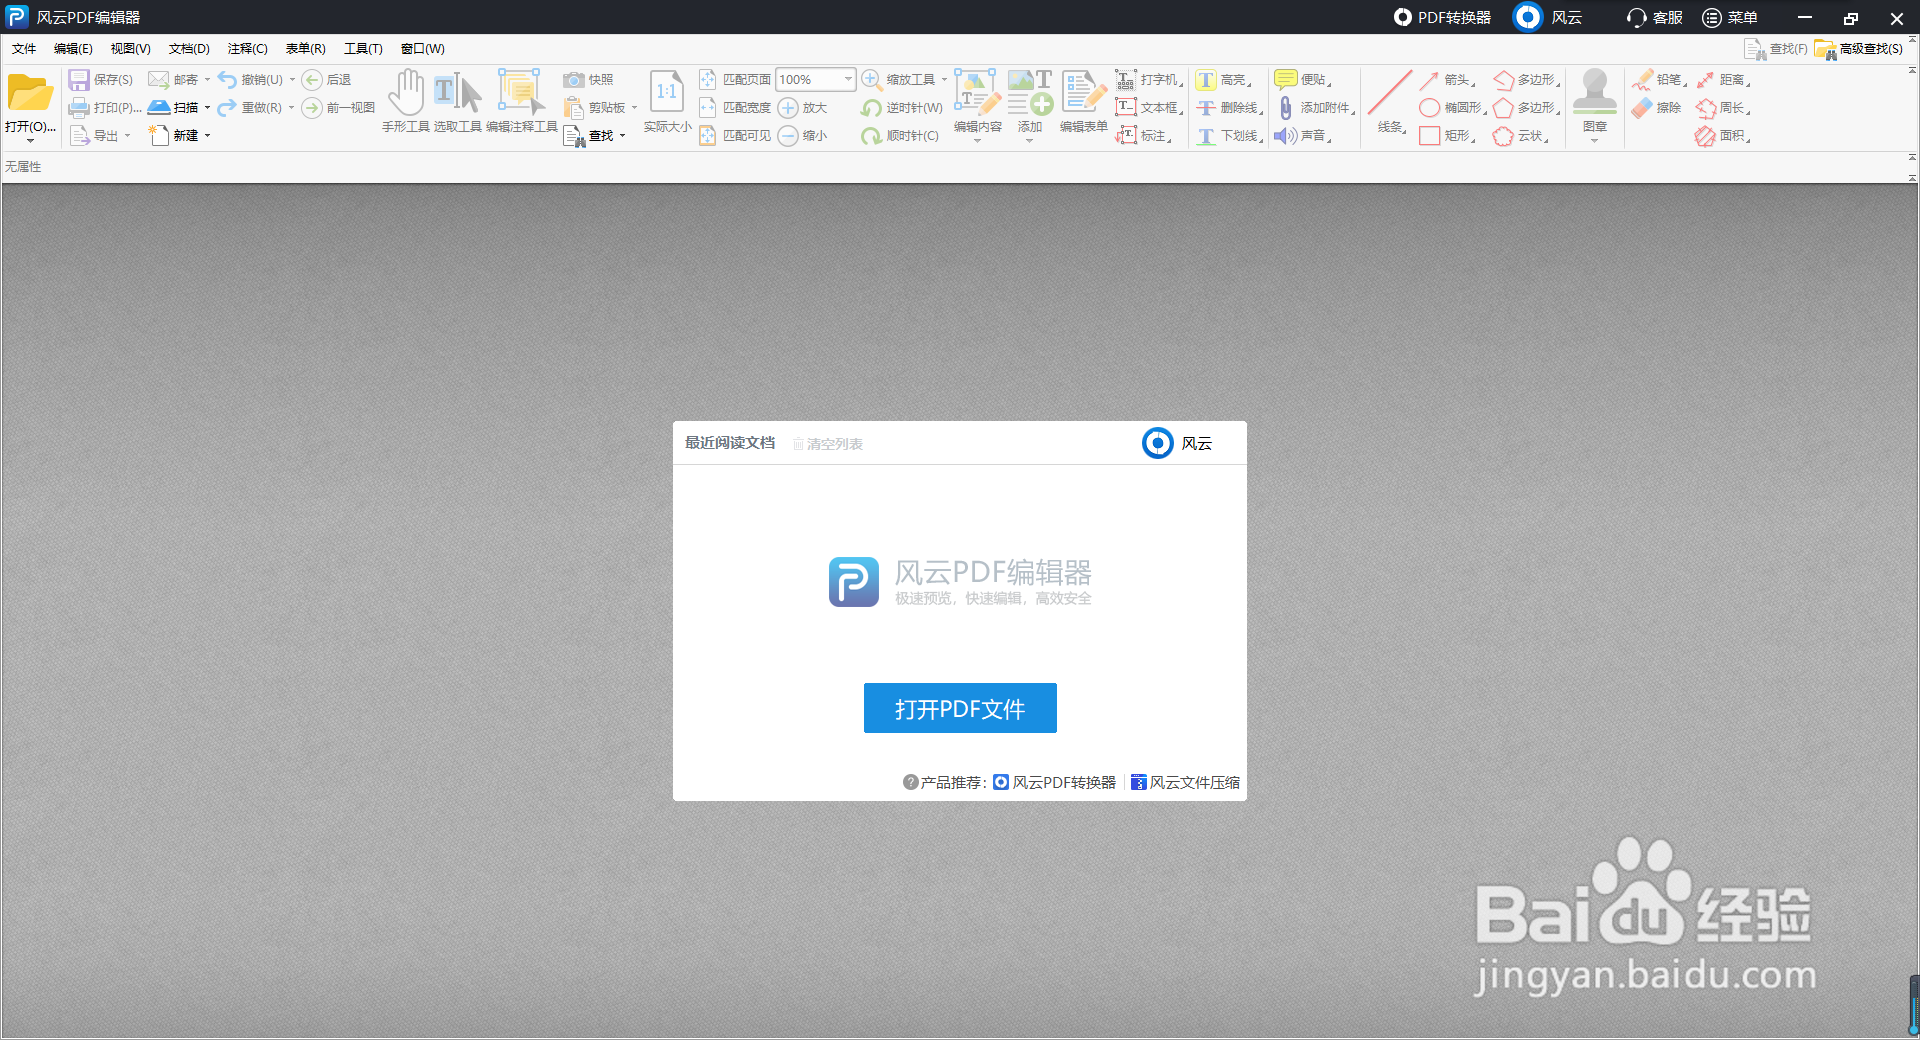
Task: Open the 文件 menu
Action: pos(24,49)
